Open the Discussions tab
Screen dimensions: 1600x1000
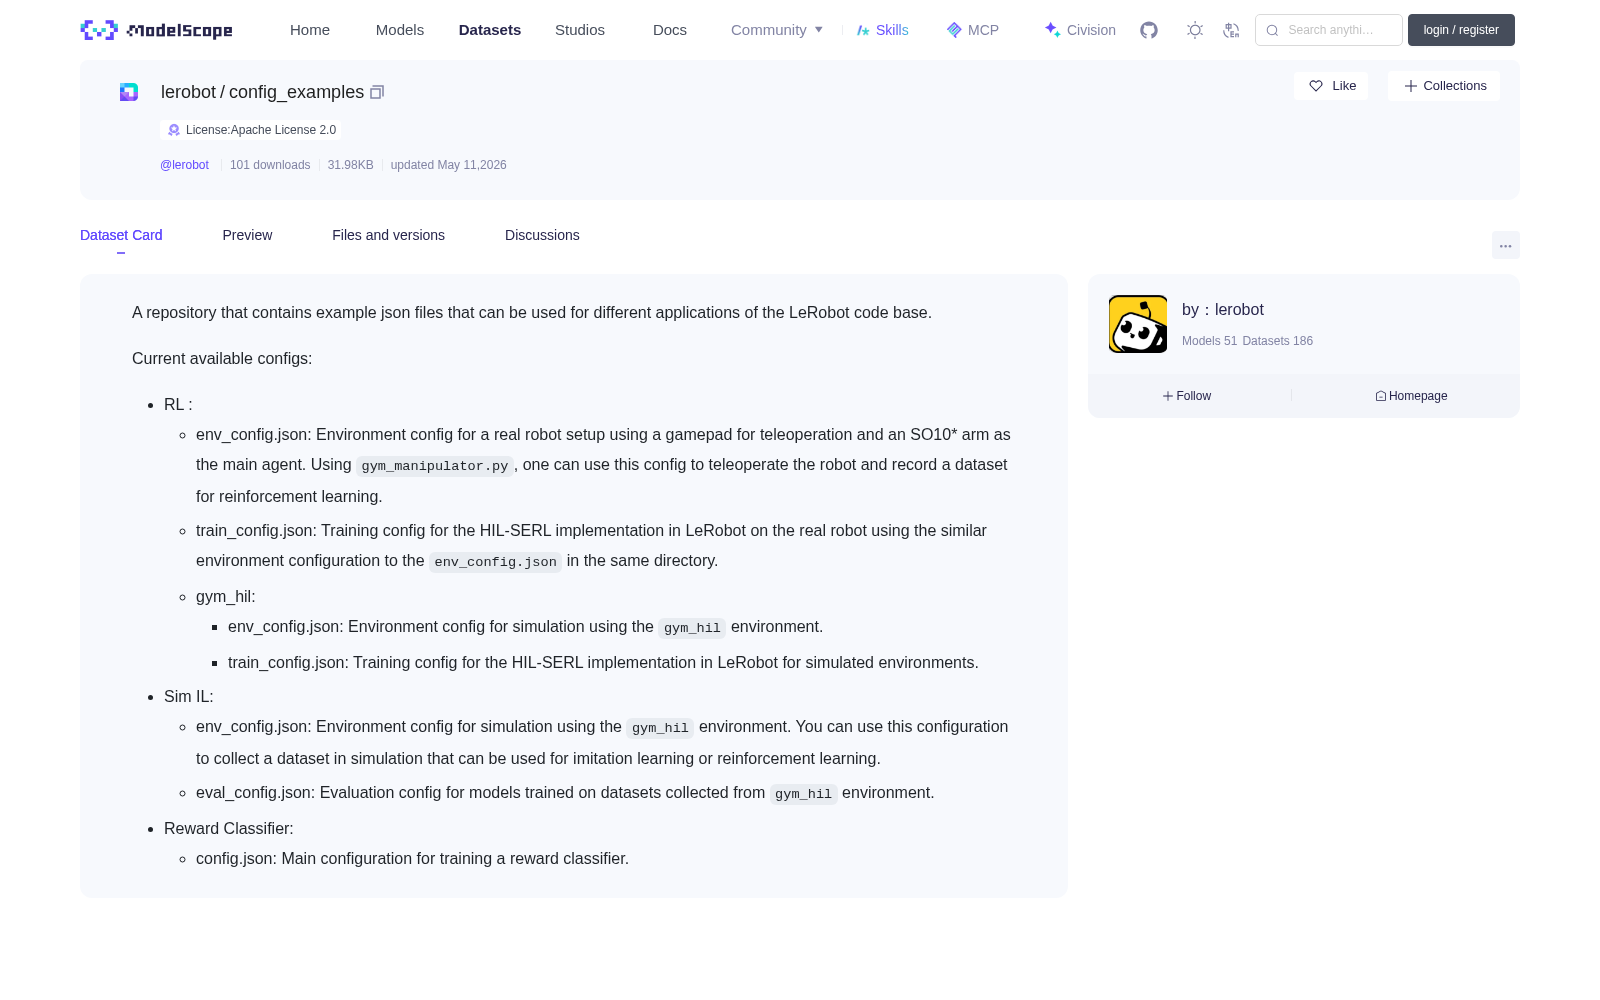pos(542,235)
